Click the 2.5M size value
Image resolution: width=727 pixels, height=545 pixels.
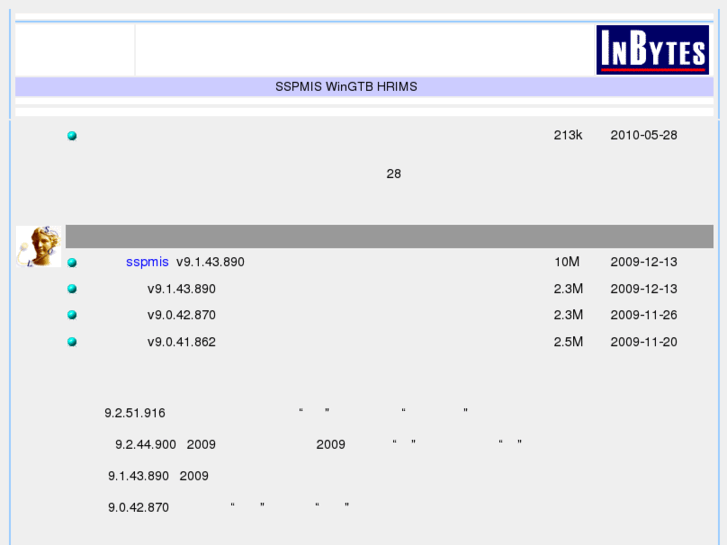(568, 342)
